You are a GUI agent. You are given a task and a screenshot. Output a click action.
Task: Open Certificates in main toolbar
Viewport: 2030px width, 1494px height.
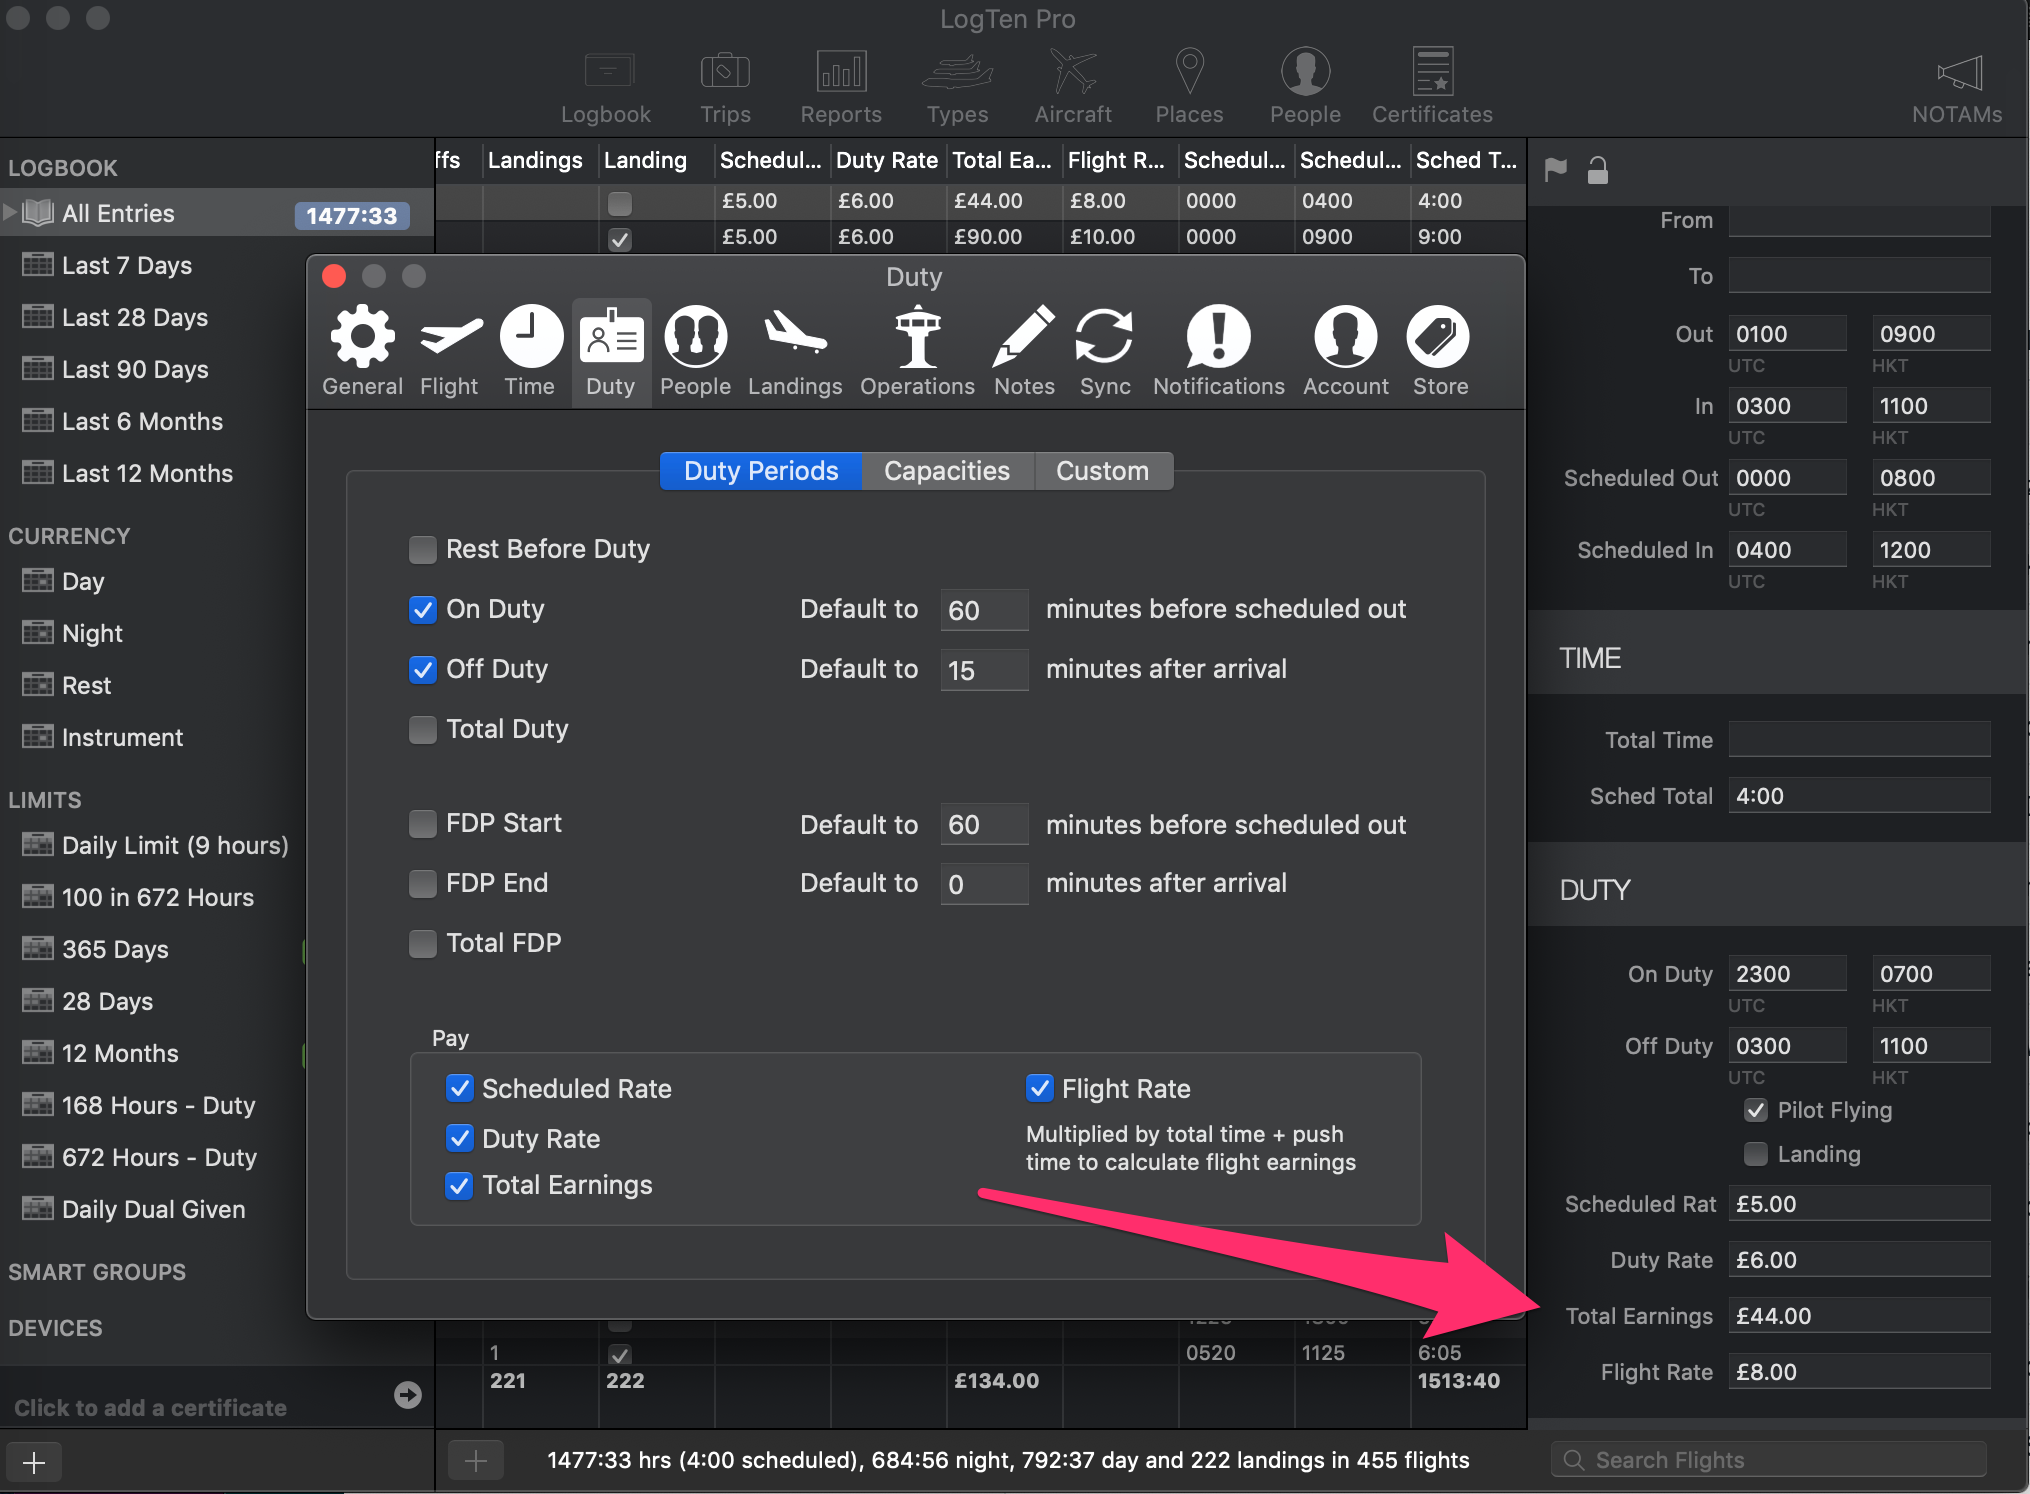click(1432, 88)
